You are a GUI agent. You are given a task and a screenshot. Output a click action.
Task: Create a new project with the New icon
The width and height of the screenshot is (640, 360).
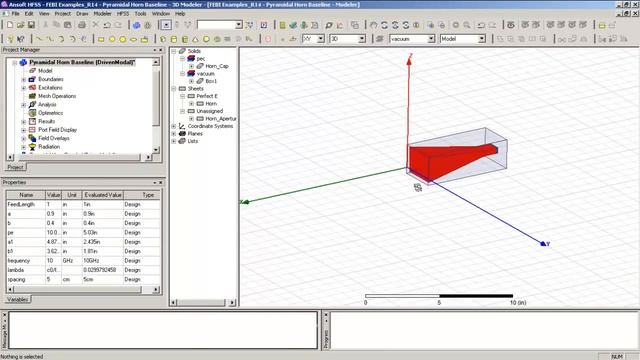[10, 25]
